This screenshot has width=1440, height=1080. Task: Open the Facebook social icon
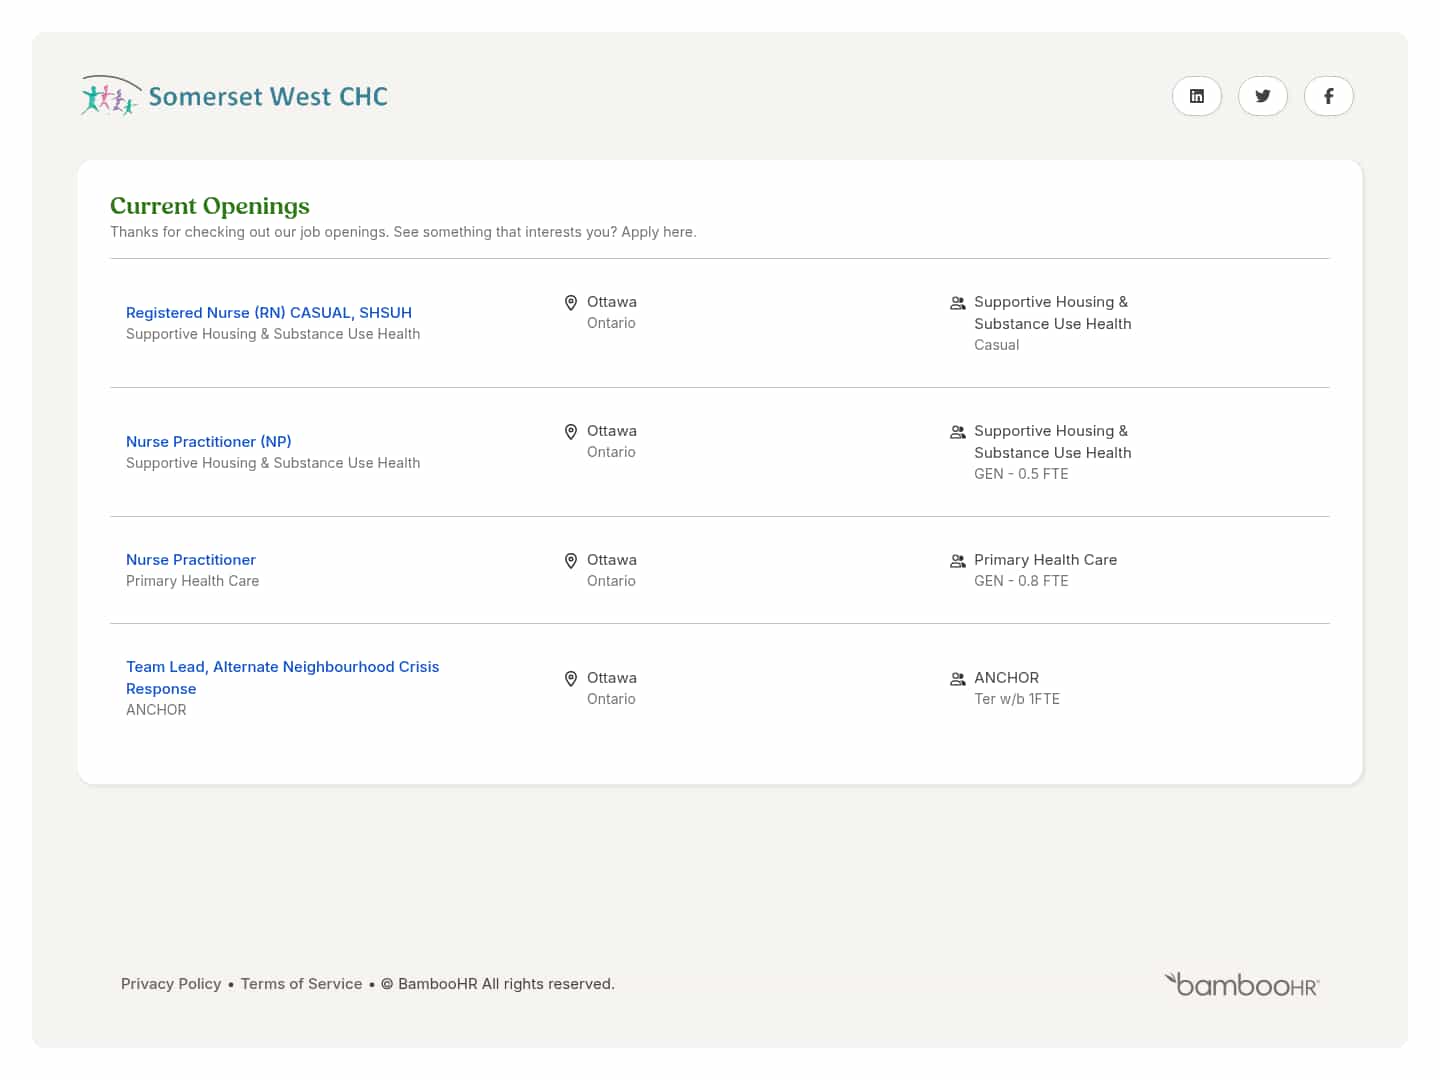1328,96
